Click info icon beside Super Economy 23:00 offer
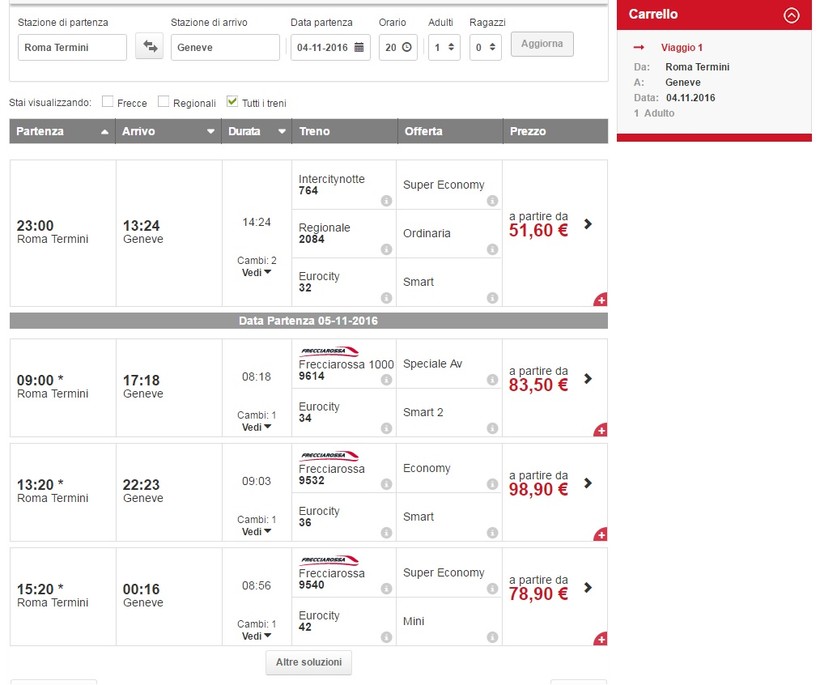This screenshot has width=820, height=685. click(492, 201)
